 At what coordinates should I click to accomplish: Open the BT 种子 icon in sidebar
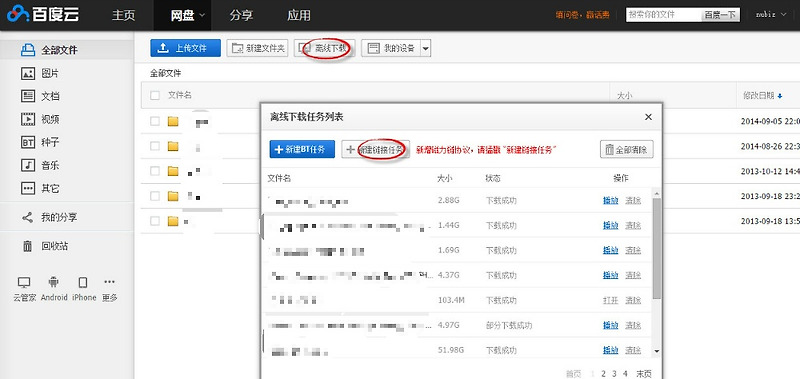coord(28,142)
